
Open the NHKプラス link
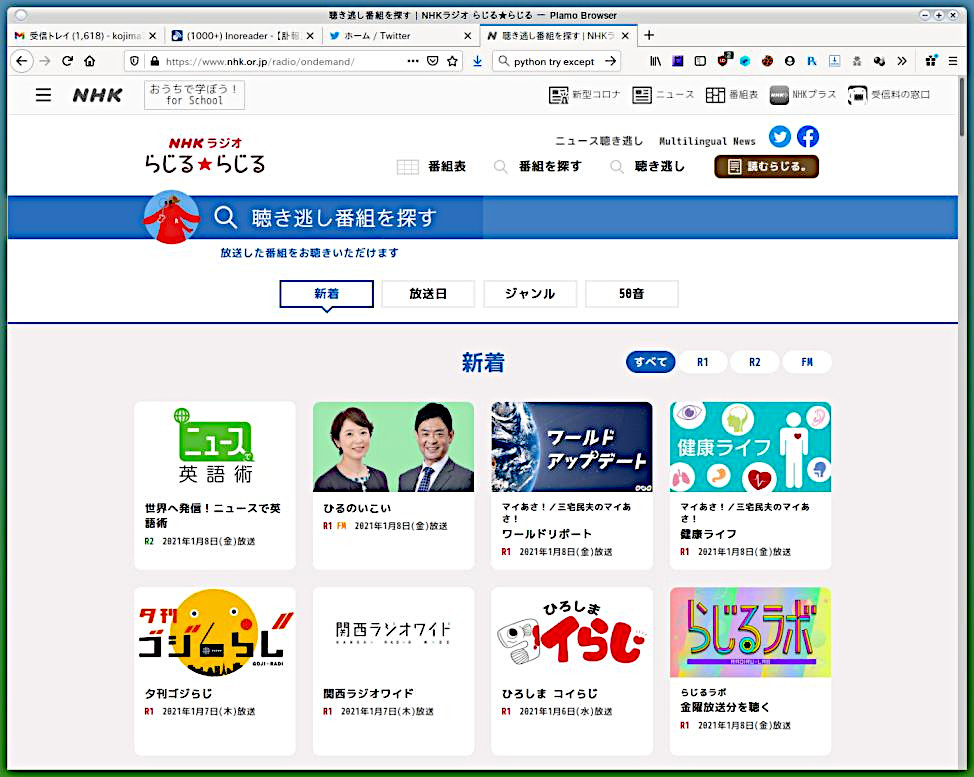click(x=803, y=94)
